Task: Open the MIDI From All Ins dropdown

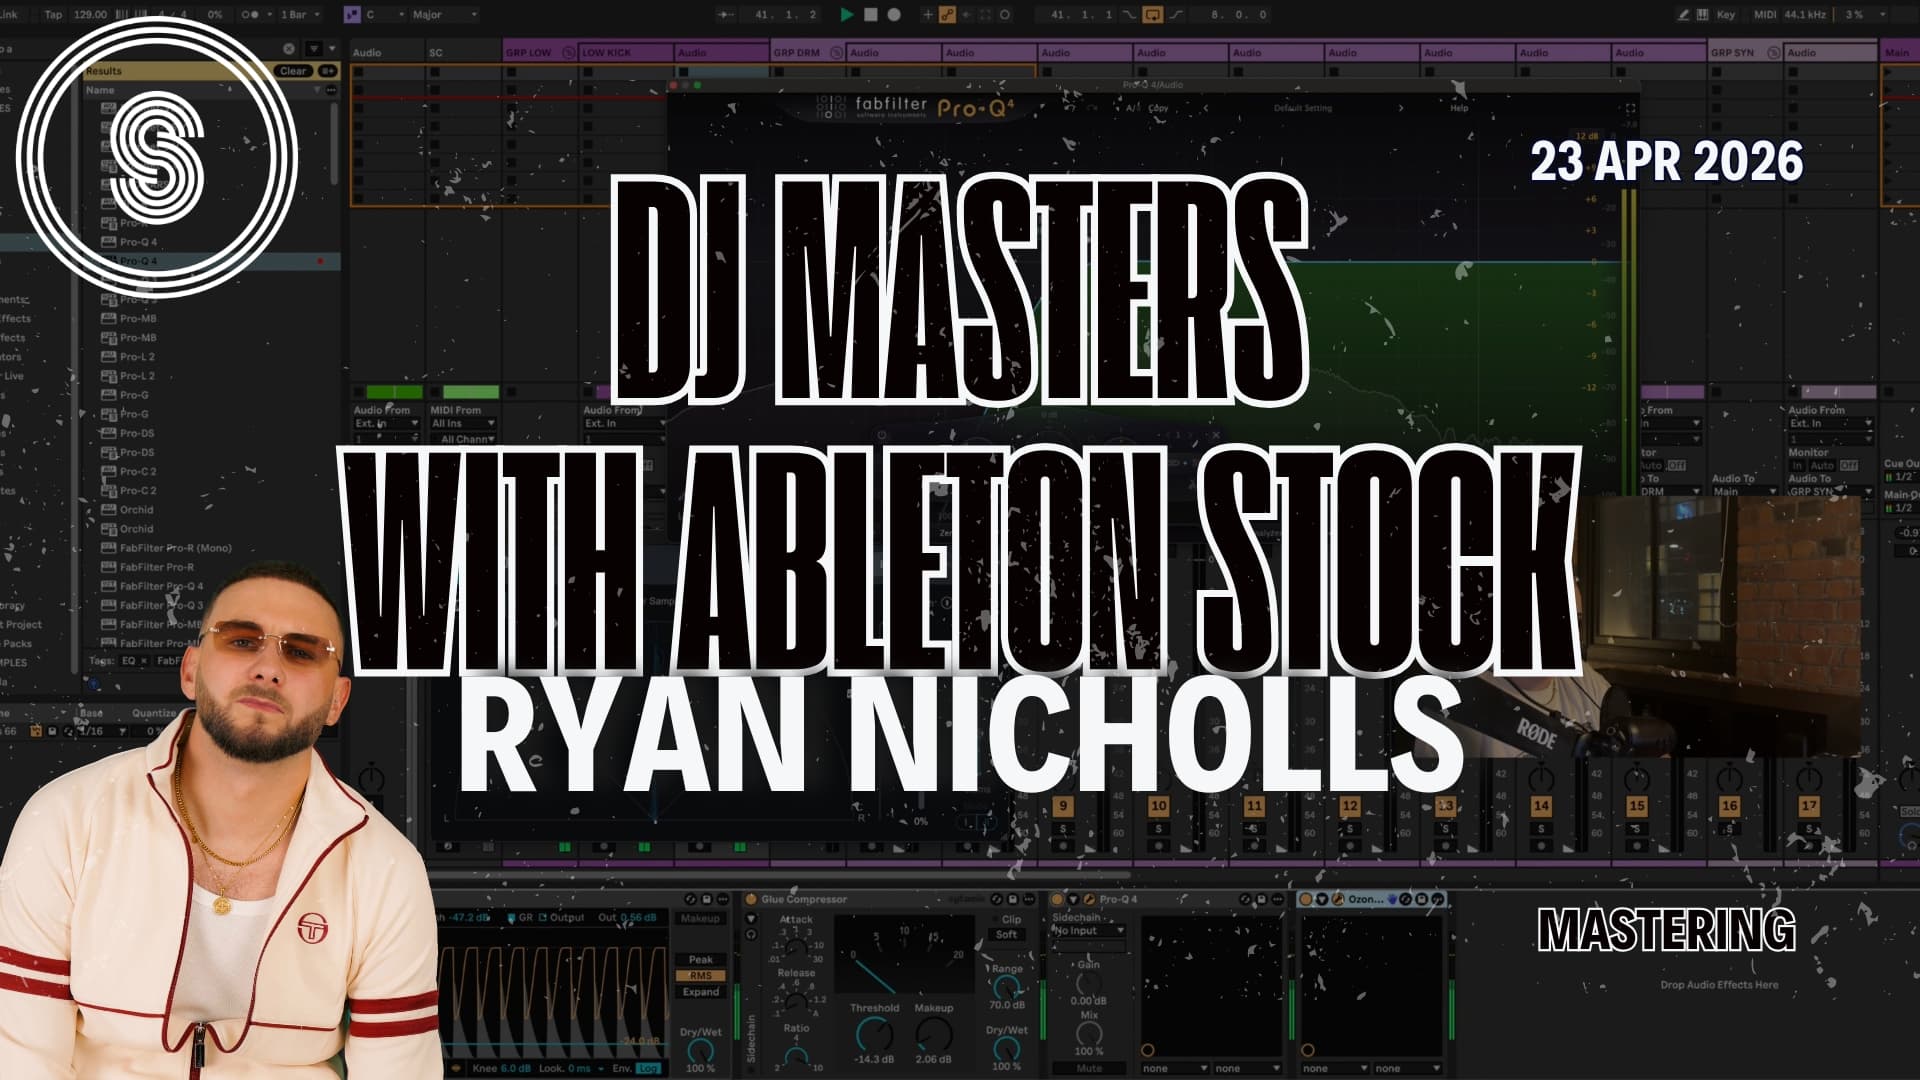Action: click(x=463, y=424)
